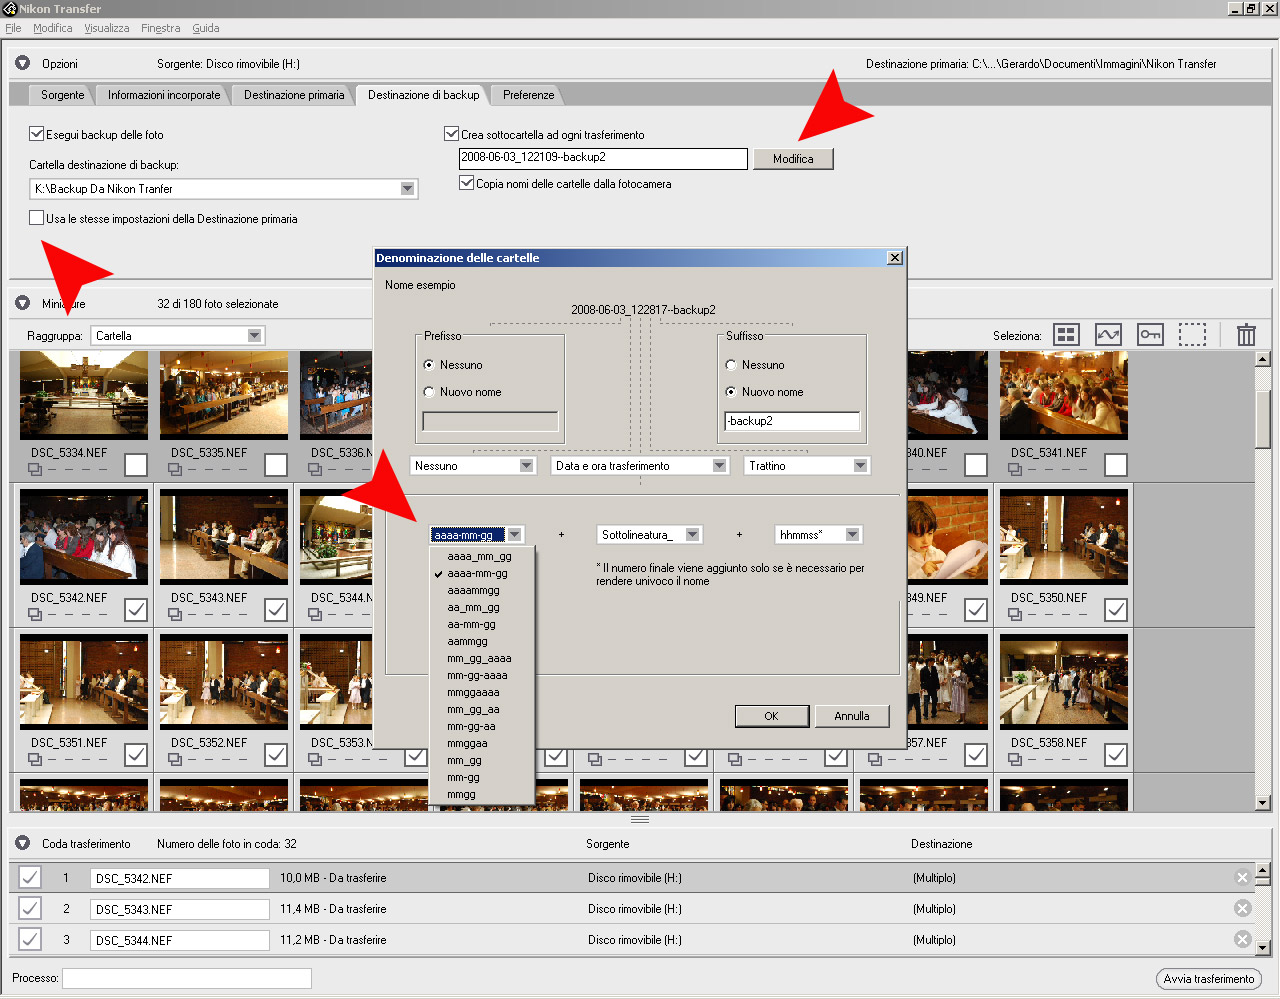Check the DSC_5334.NEF selection checkbox
Image resolution: width=1280 pixels, height=999 pixels.
[x=136, y=465]
